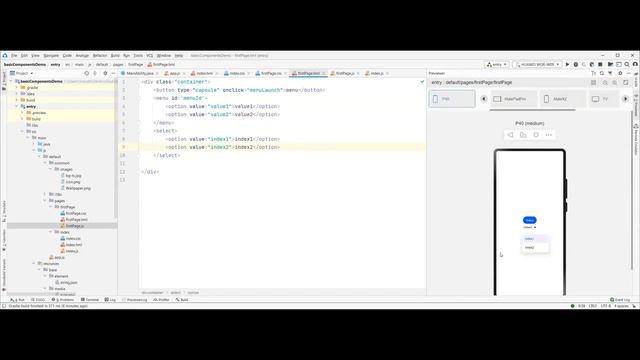Screen dimensions: 640x360
Task: Click the Project panel settings gear icon
Action: pos(105,73)
